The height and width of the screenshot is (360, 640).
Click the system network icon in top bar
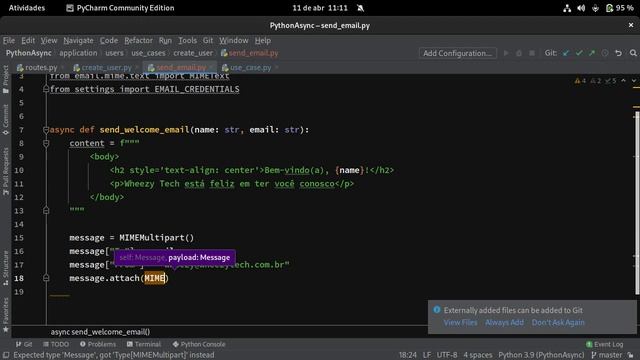(567, 8)
